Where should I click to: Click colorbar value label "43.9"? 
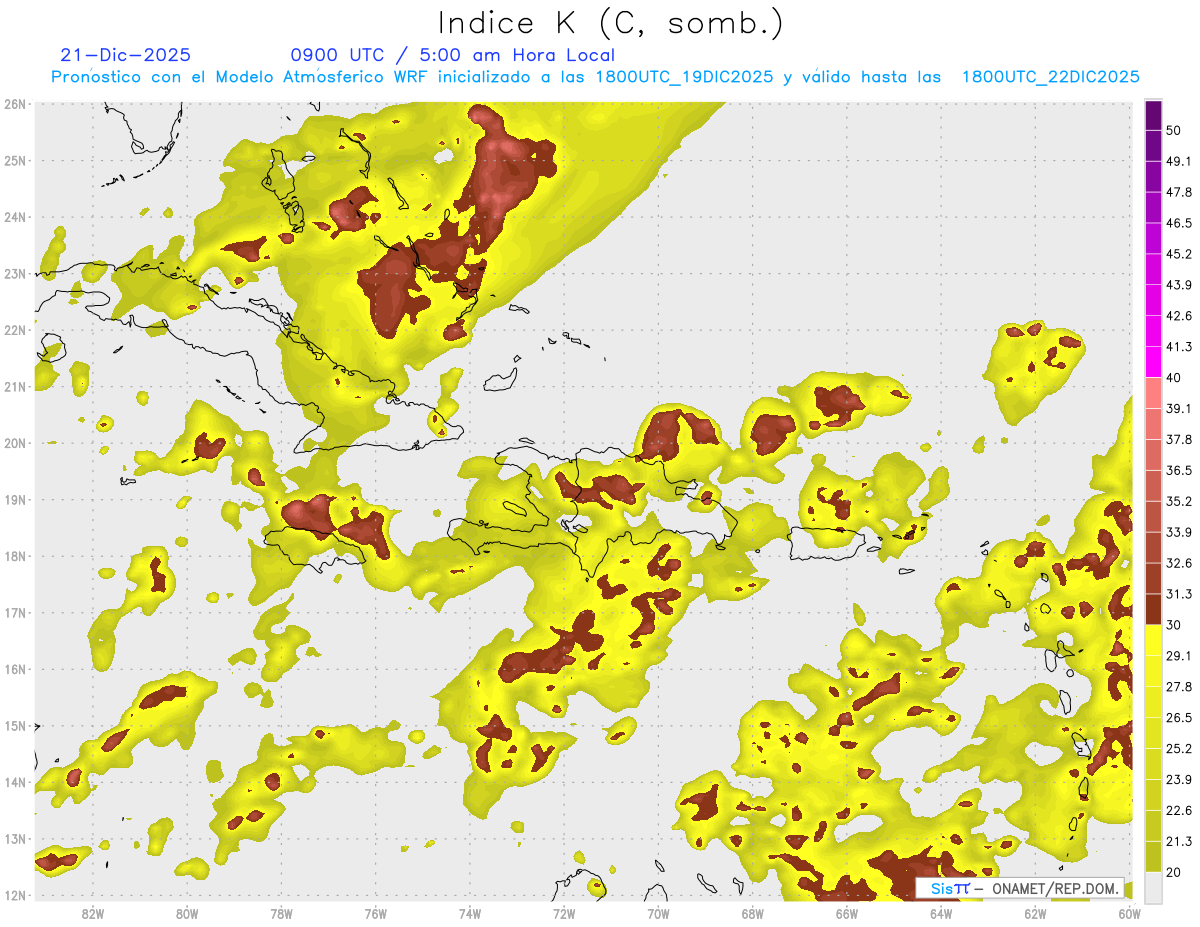pos(1179,285)
